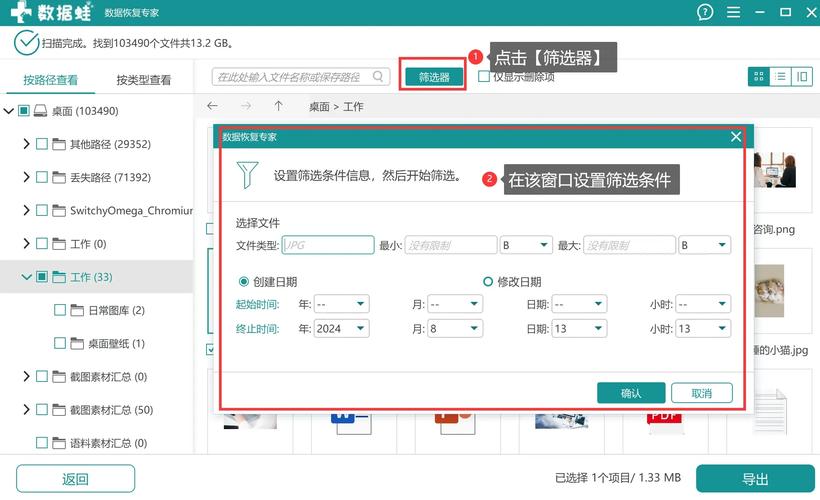This screenshot has height=500, width=820.
Task: Select the 修改日期 radio button
Action: coord(488,281)
